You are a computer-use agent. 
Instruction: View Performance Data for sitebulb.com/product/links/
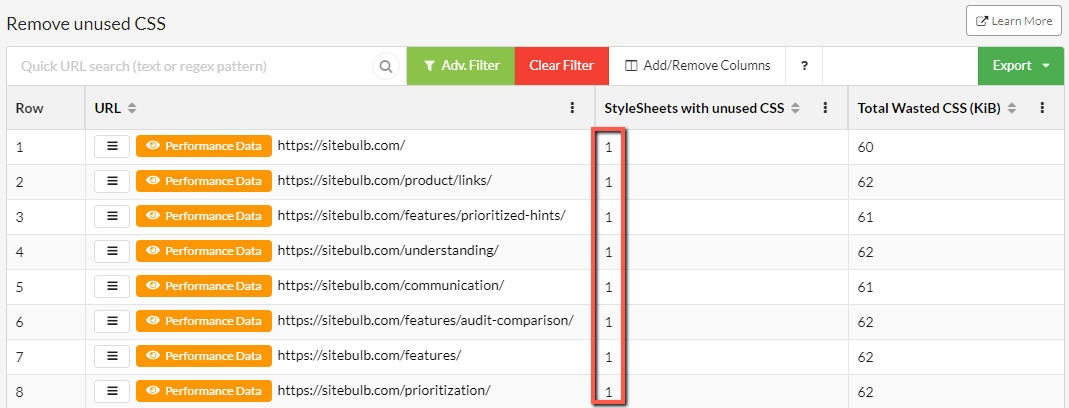(x=204, y=181)
